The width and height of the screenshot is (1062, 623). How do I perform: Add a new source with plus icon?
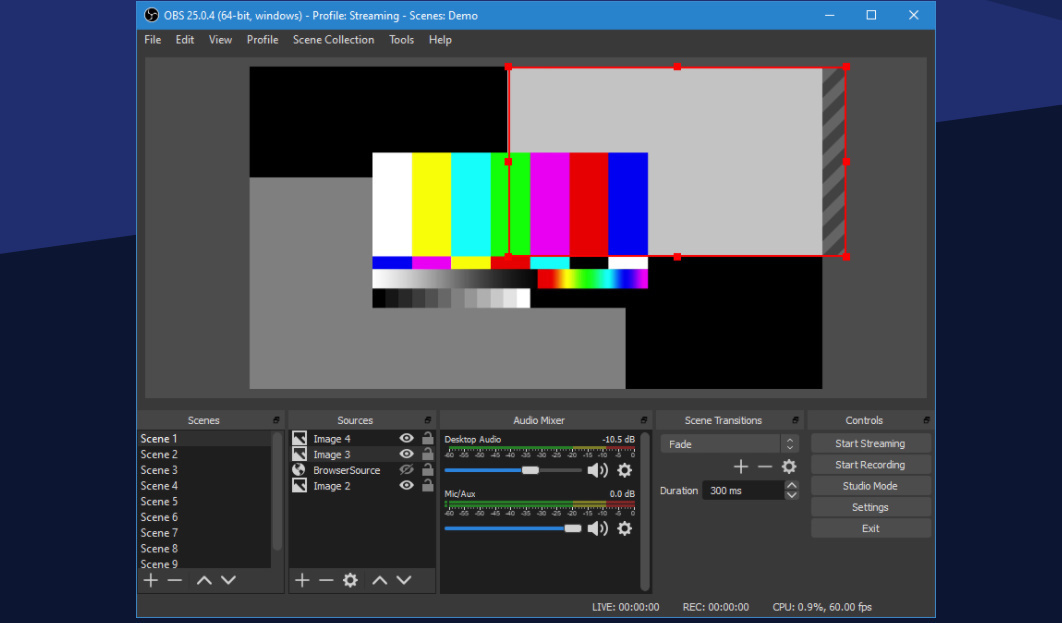(x=302, y=580)
